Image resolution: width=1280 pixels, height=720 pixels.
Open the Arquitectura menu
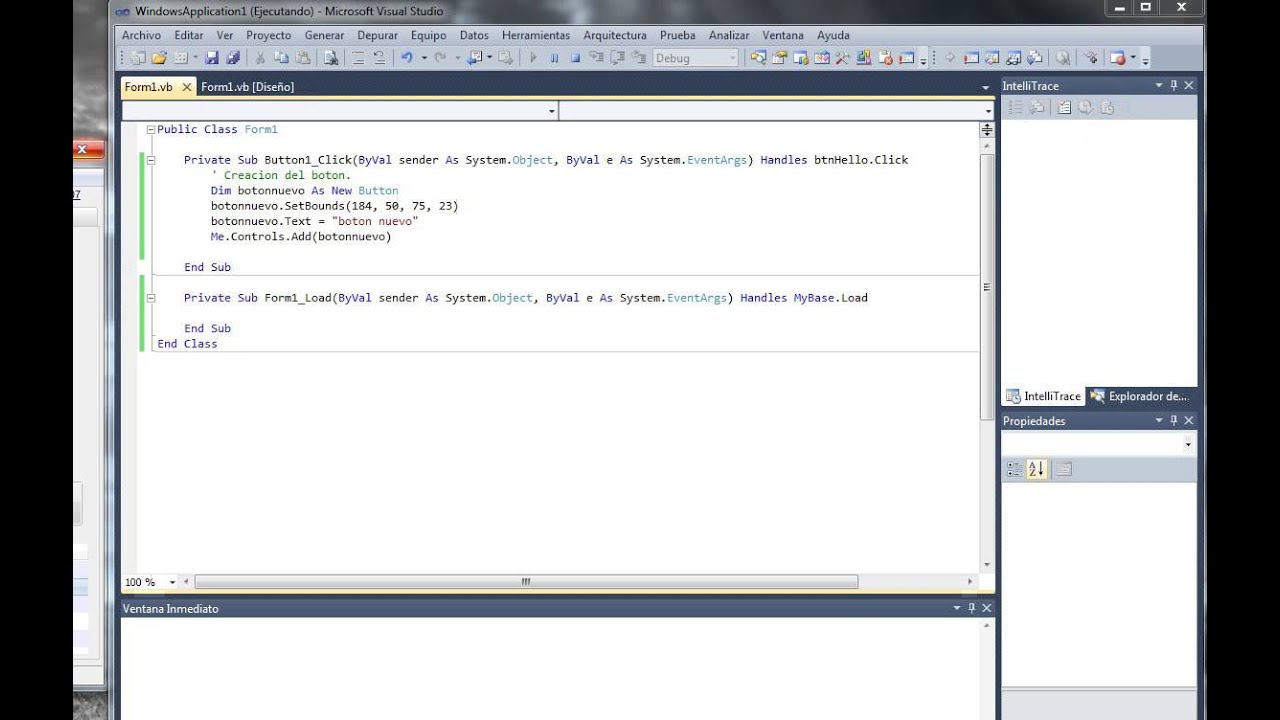615,35
